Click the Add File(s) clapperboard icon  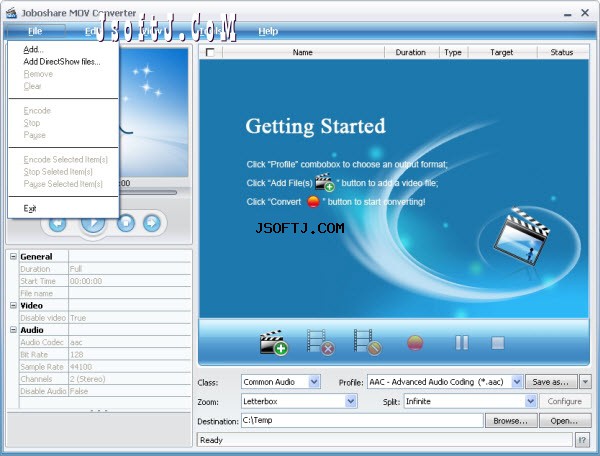pyautogui.click(x=274, y=342)
